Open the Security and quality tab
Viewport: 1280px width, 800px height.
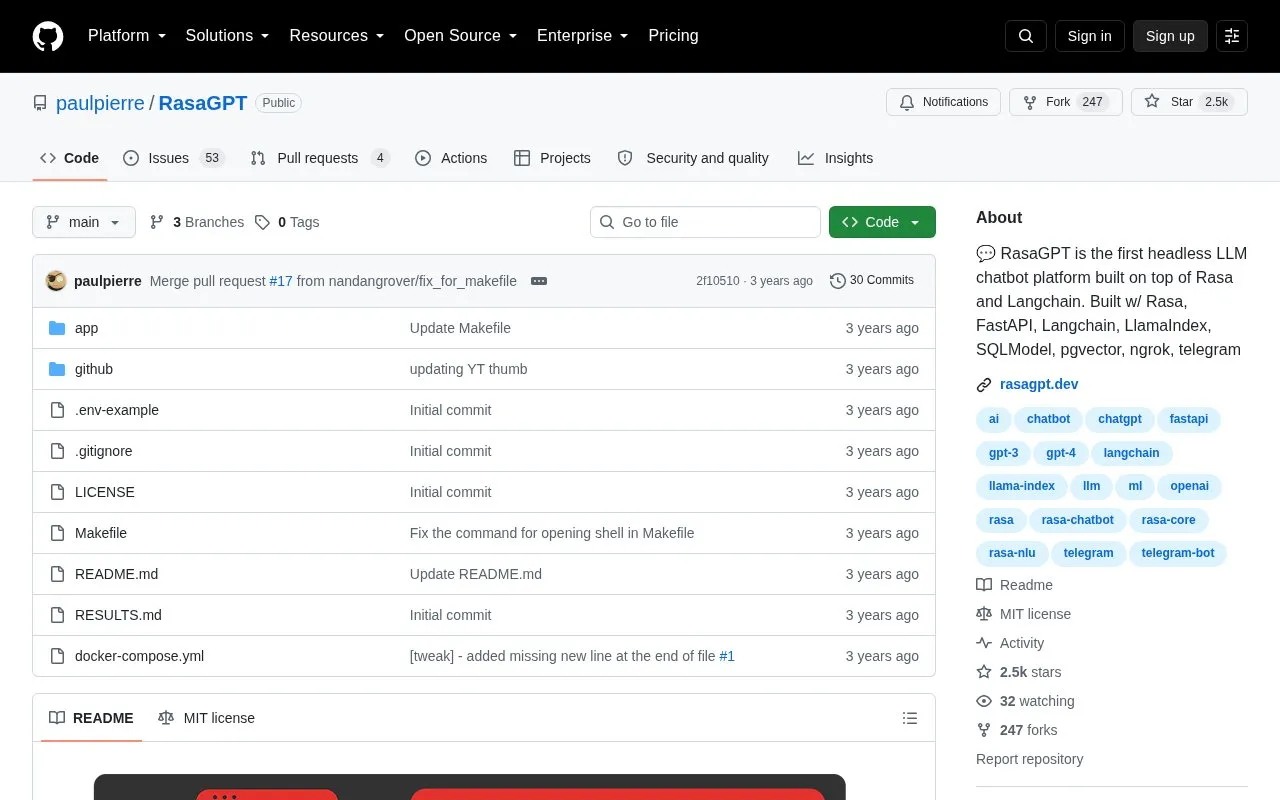click(x=693, y=158)
